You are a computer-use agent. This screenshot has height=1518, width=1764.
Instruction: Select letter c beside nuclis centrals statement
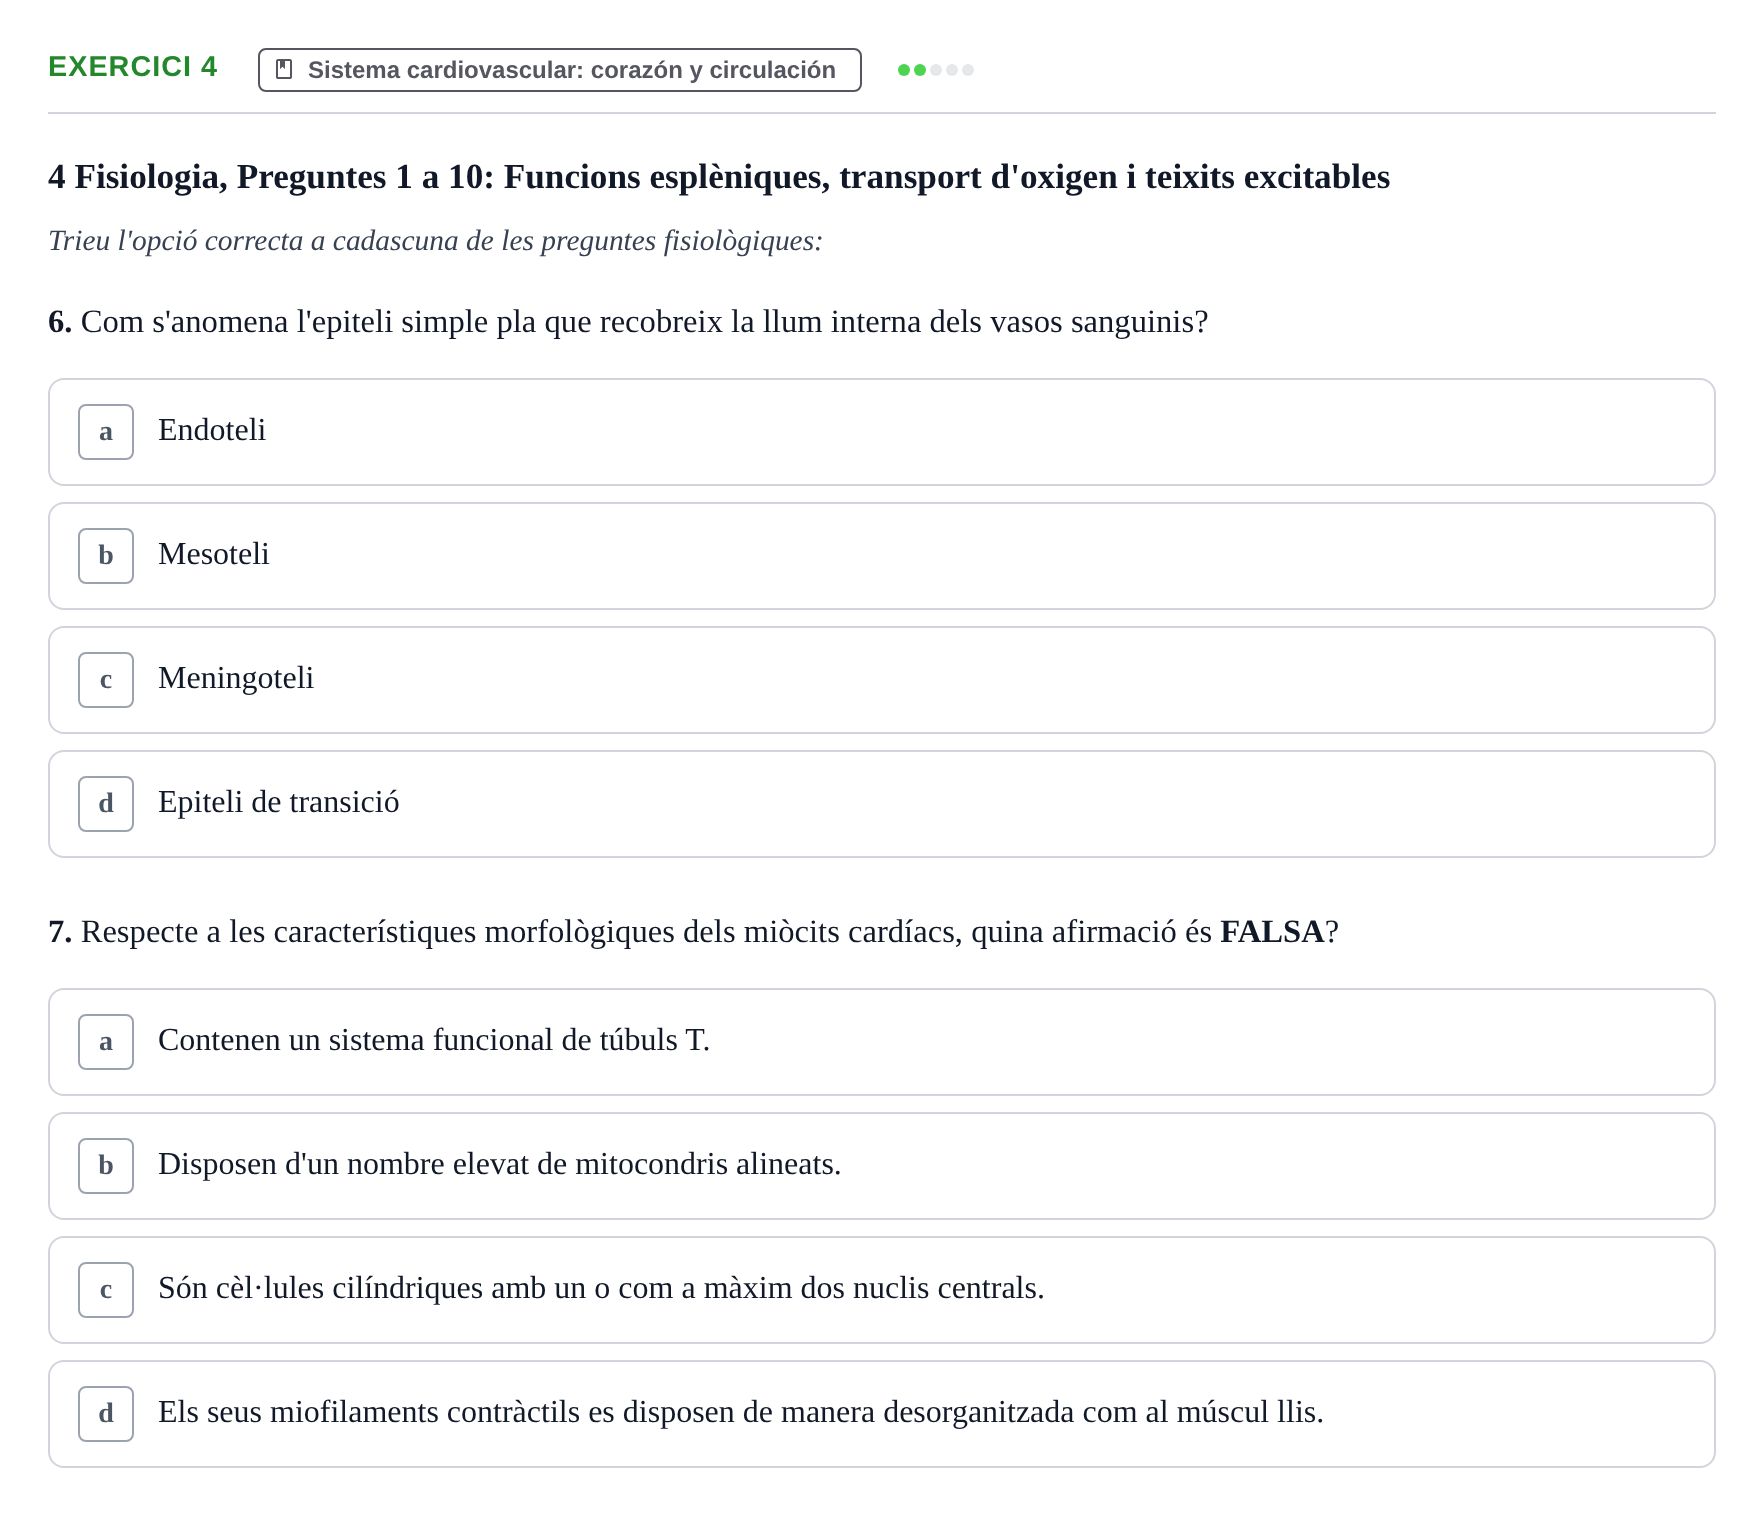[106, 1290]
